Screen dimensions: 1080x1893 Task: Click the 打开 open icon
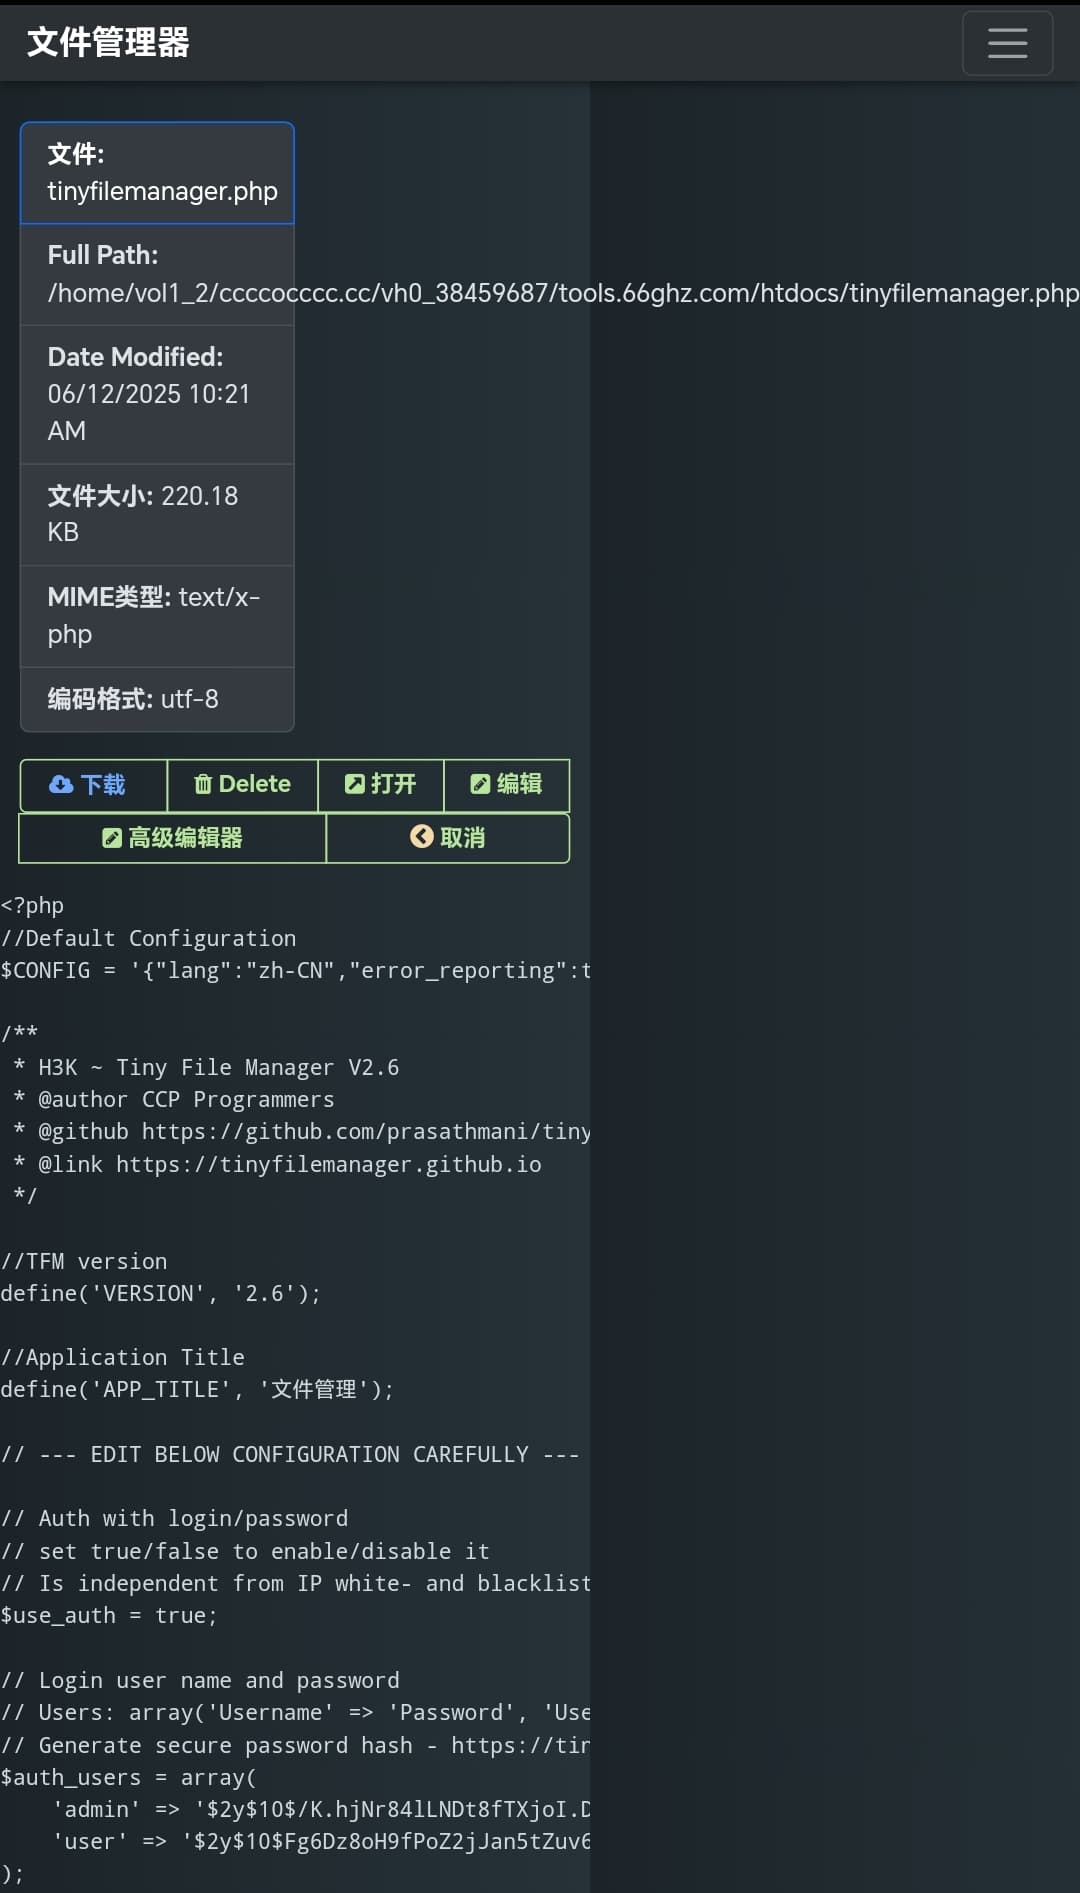coord(354,784)
